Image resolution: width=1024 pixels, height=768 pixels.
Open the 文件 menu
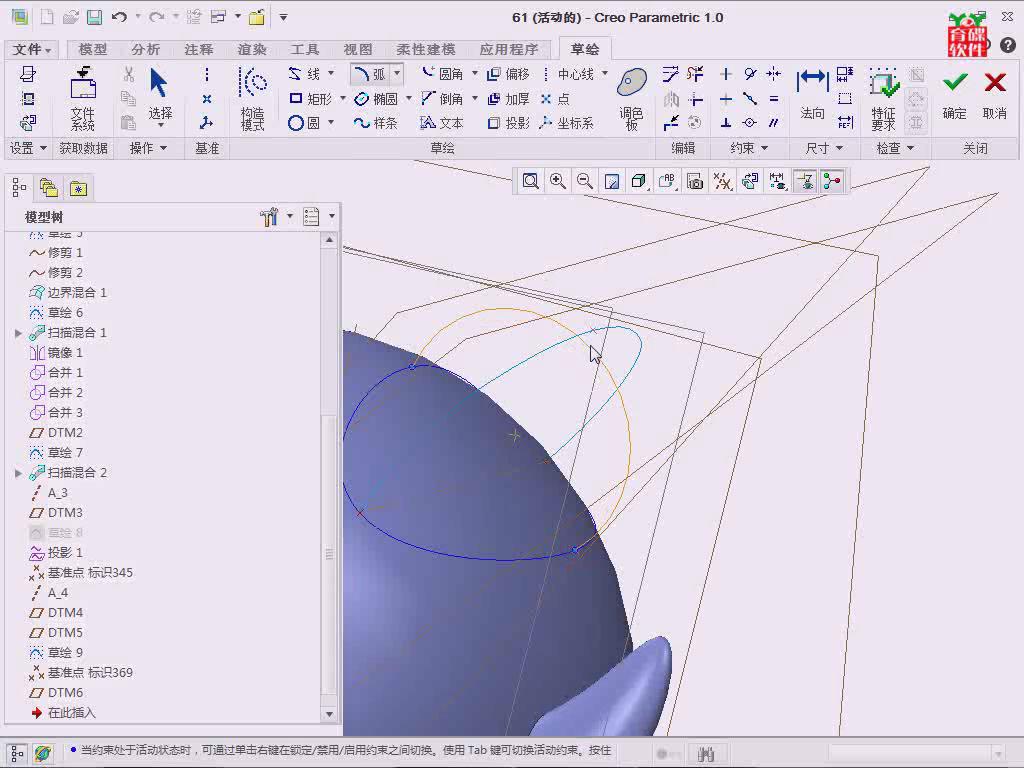click(31, 50)
